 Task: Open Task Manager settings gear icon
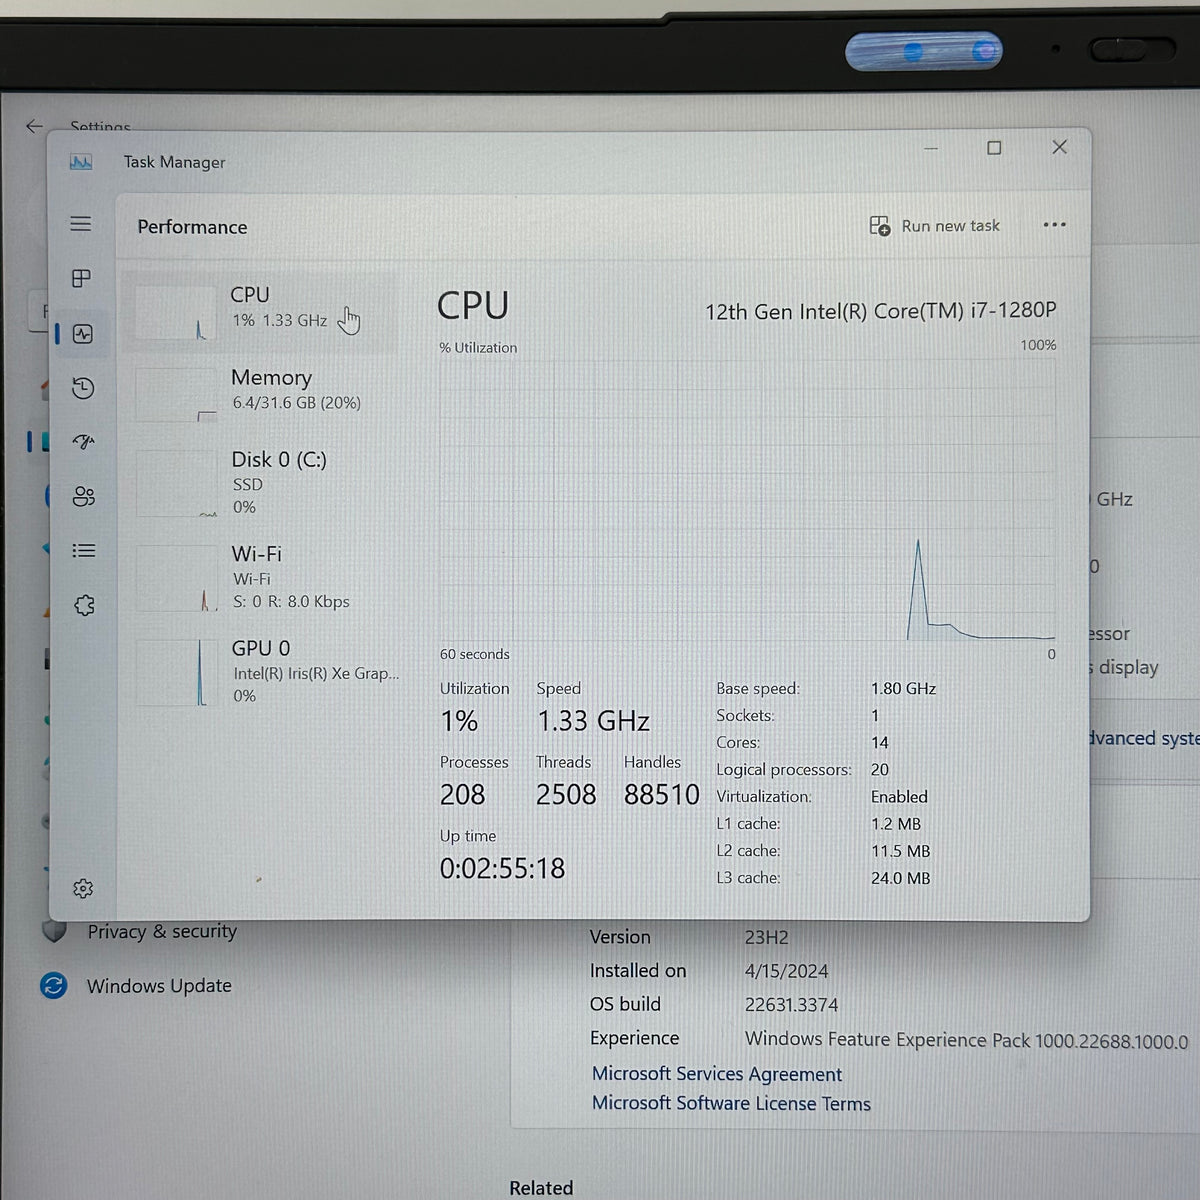pos(83,888)
